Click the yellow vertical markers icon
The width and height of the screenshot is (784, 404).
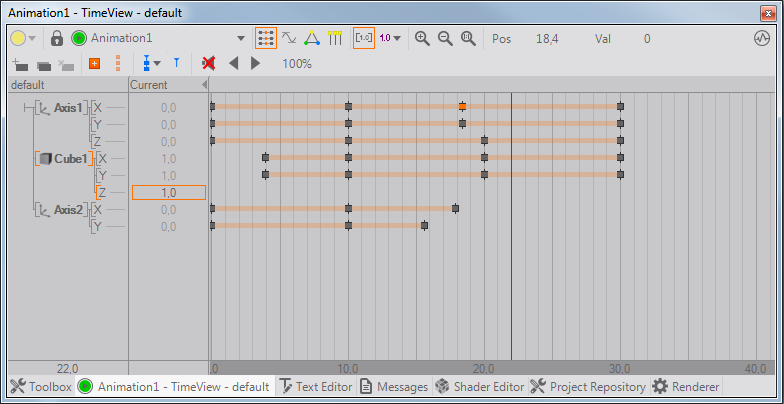[335, 38]
